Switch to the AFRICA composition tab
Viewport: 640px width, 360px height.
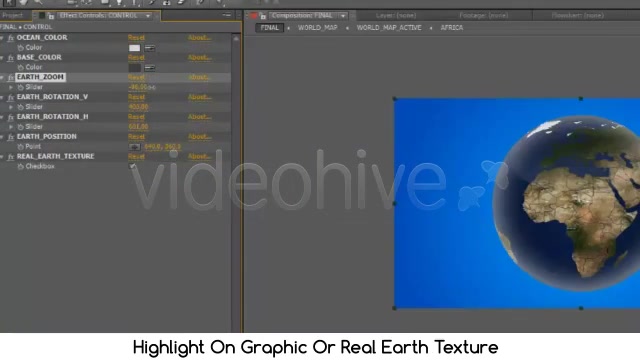pyautogui.click(x=451, y=28)
